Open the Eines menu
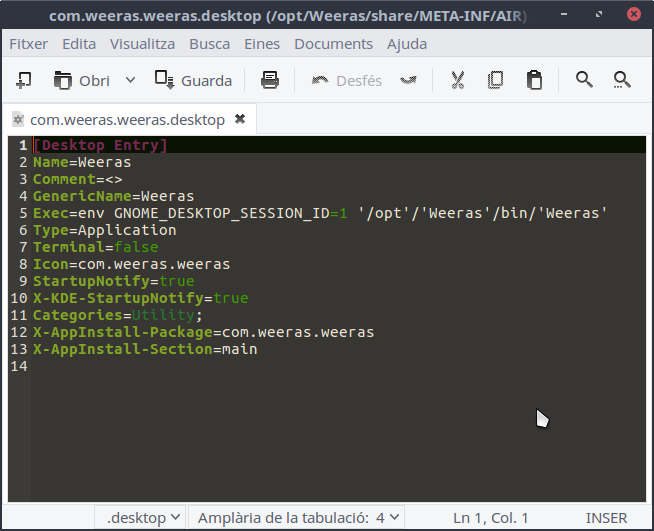654x531 pixels. [x=262, y=44]
